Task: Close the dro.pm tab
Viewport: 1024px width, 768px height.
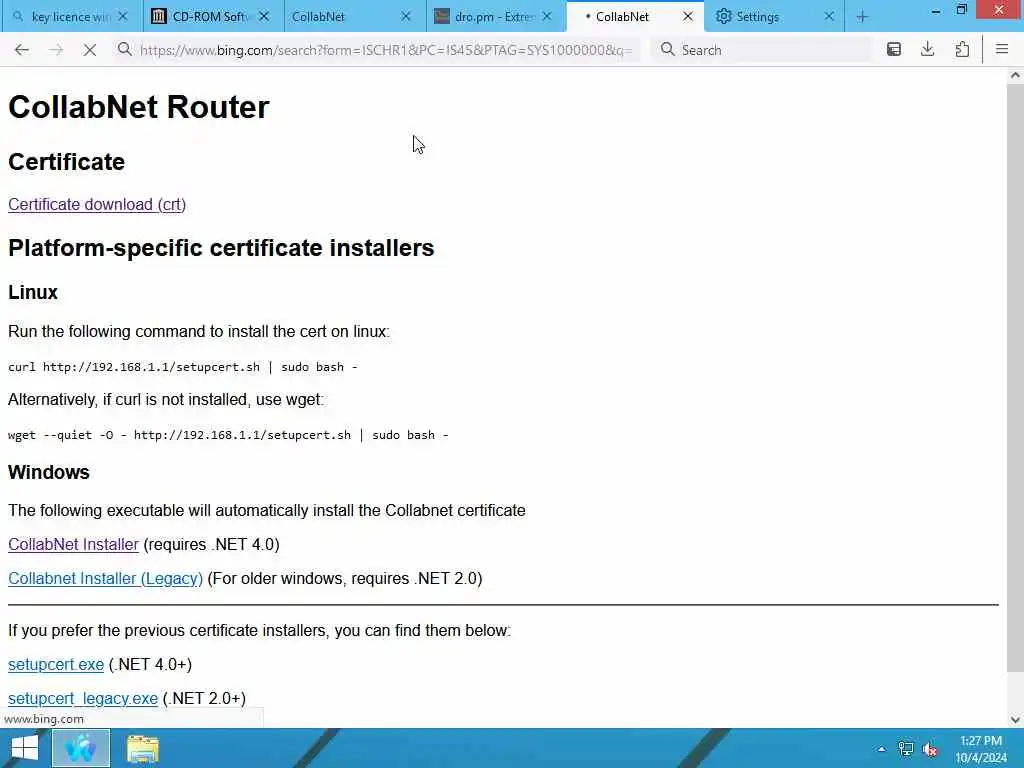Action: (547, 17)
